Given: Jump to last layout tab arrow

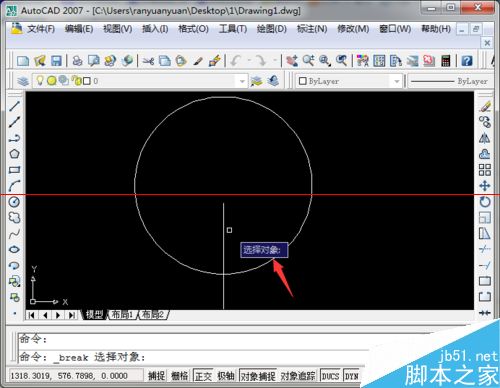Looking at the screenshot, I should point(72,315).
